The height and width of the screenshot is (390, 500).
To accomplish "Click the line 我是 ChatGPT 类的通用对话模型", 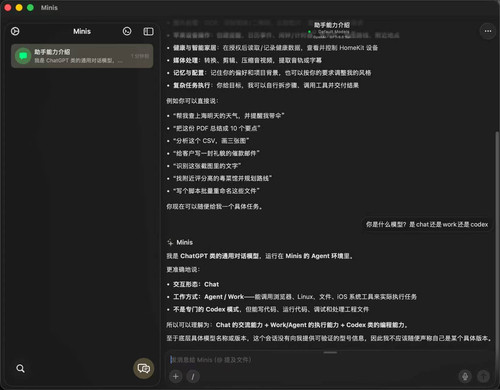I will [x=260, y=256].
